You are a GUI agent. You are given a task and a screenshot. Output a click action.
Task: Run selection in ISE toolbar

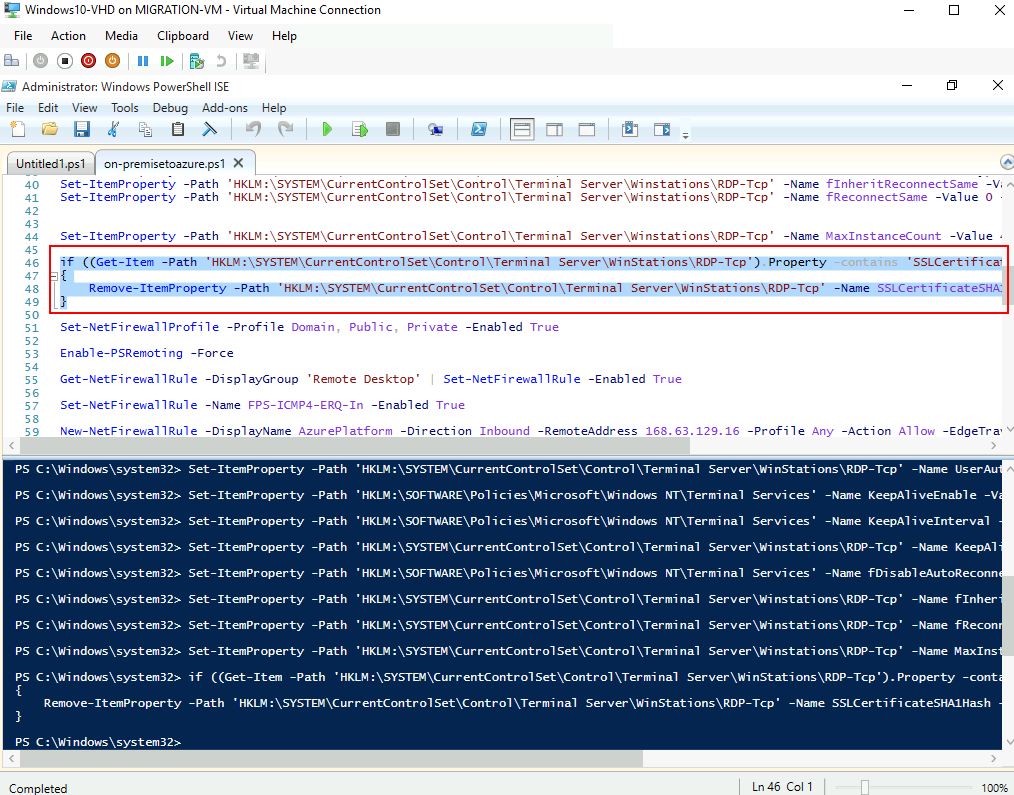click(x=360, y=129)
